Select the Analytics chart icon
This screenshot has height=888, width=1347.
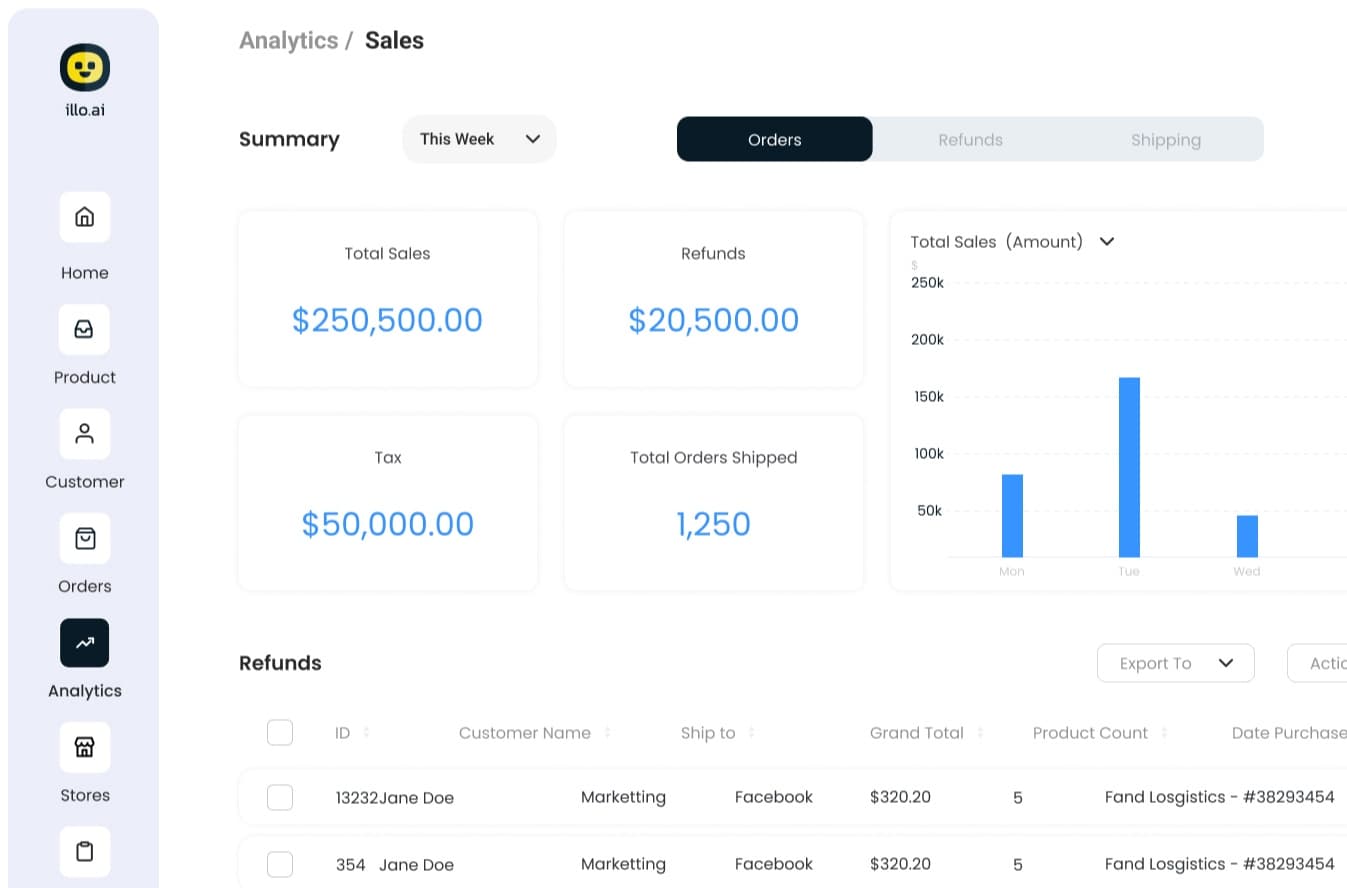[x=84, y=643]
